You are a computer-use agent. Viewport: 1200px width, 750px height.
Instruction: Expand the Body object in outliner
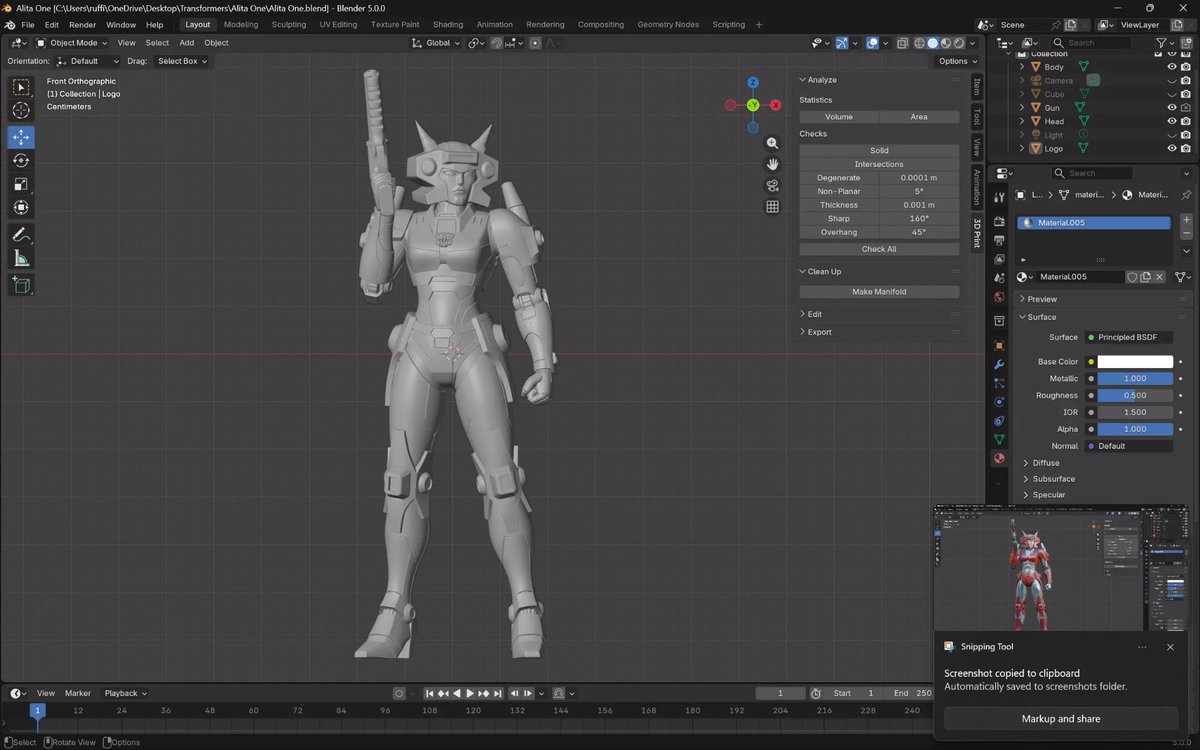point(1022,67)
